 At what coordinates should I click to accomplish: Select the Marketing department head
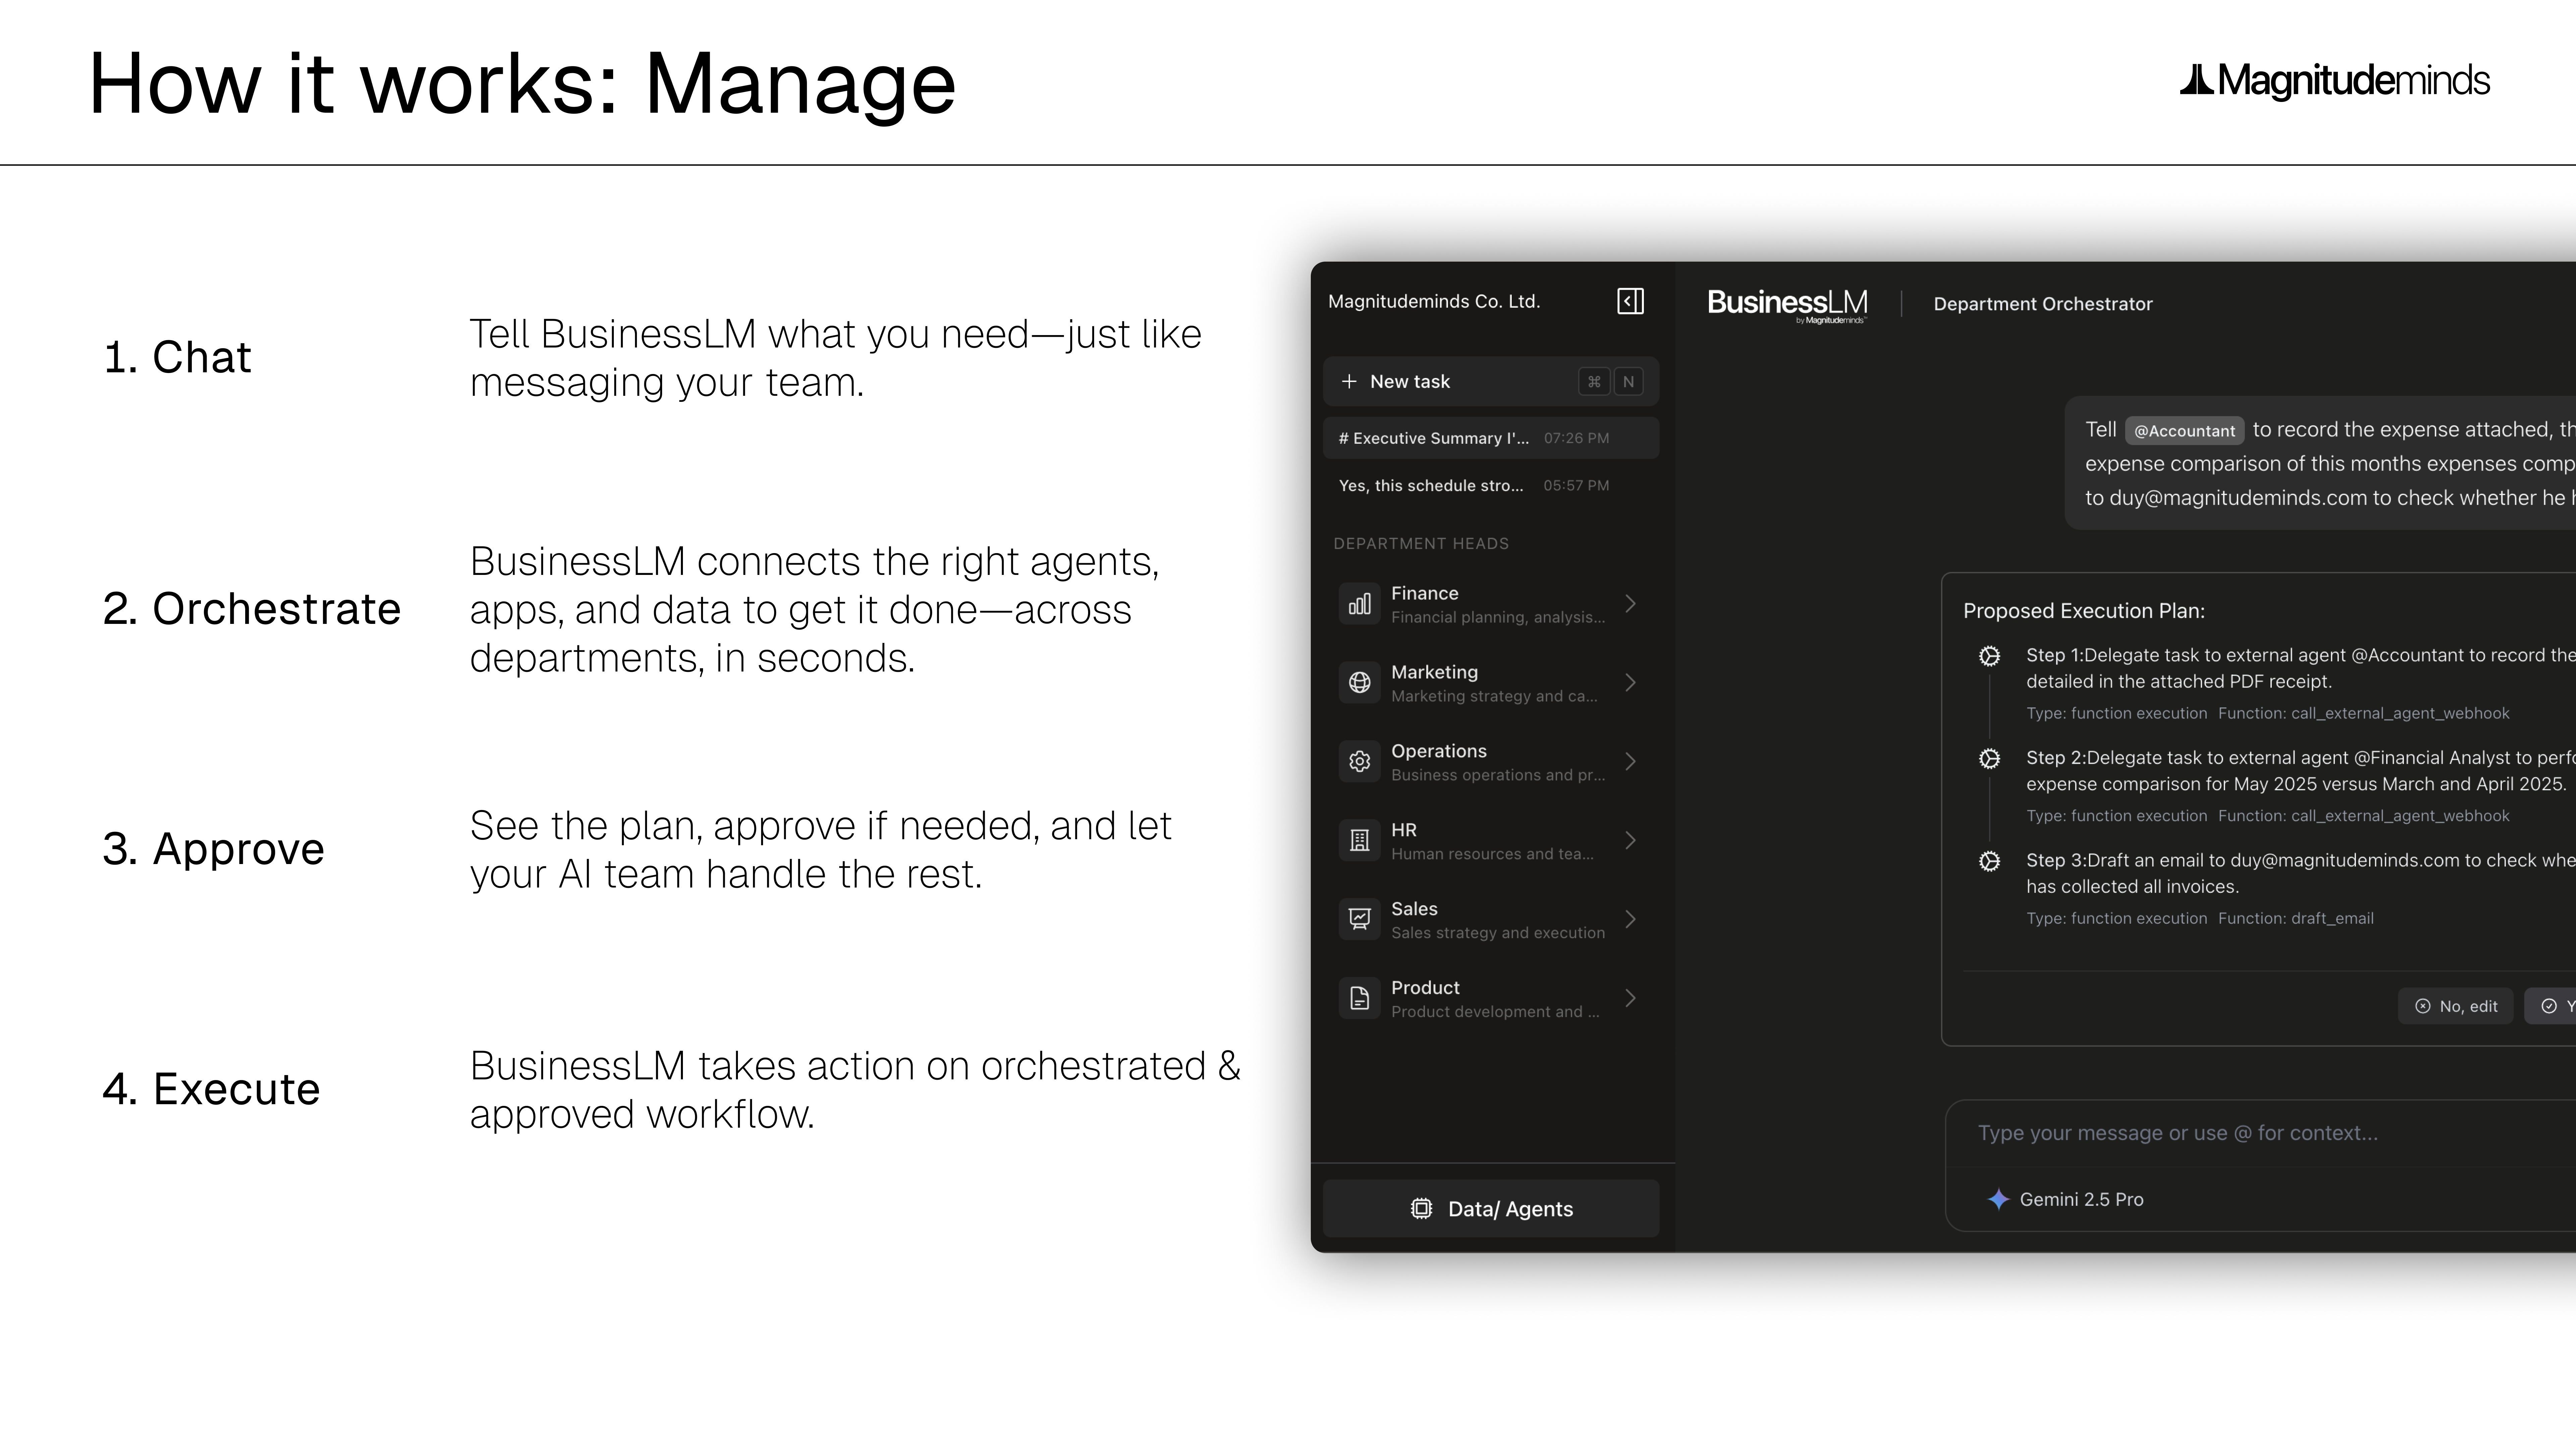(x=1491, y=683)
